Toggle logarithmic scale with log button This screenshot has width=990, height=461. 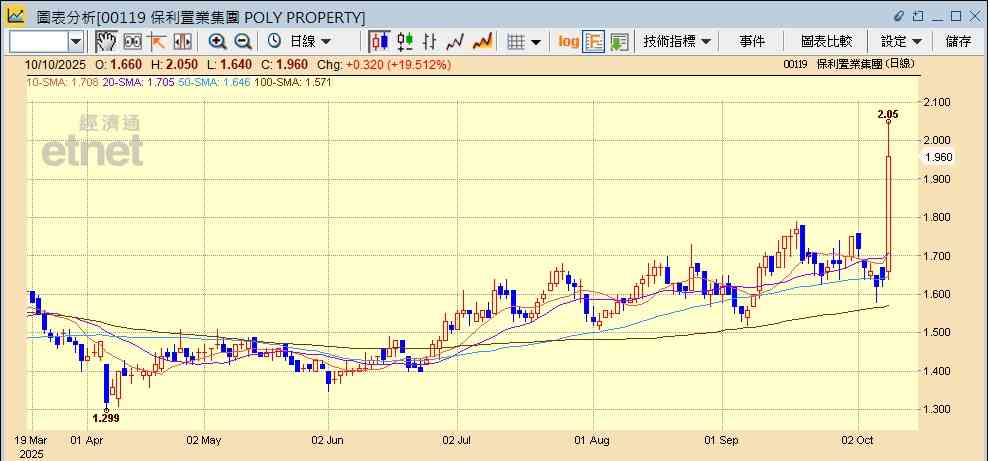click(568, 41)
